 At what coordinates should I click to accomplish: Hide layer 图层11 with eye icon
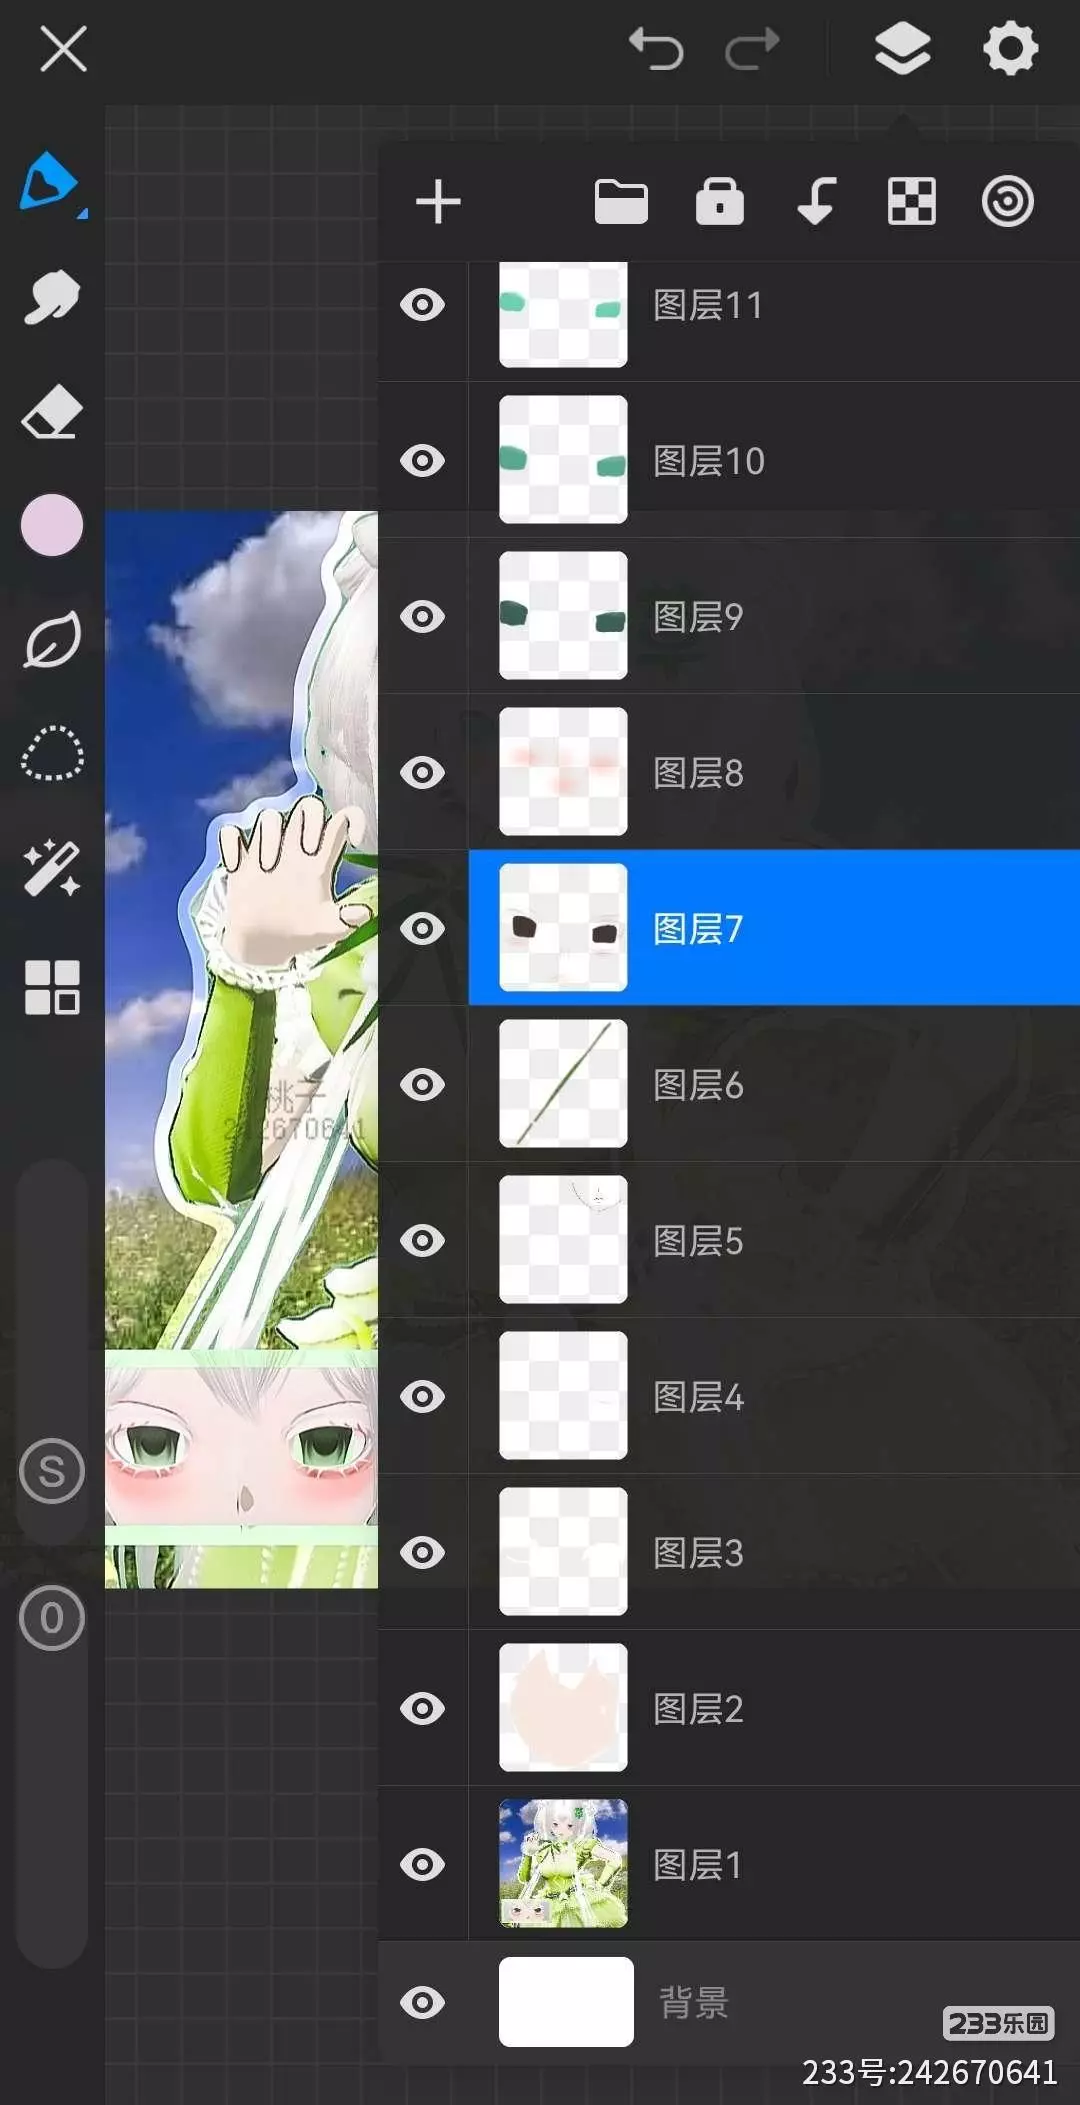(422, 305)
